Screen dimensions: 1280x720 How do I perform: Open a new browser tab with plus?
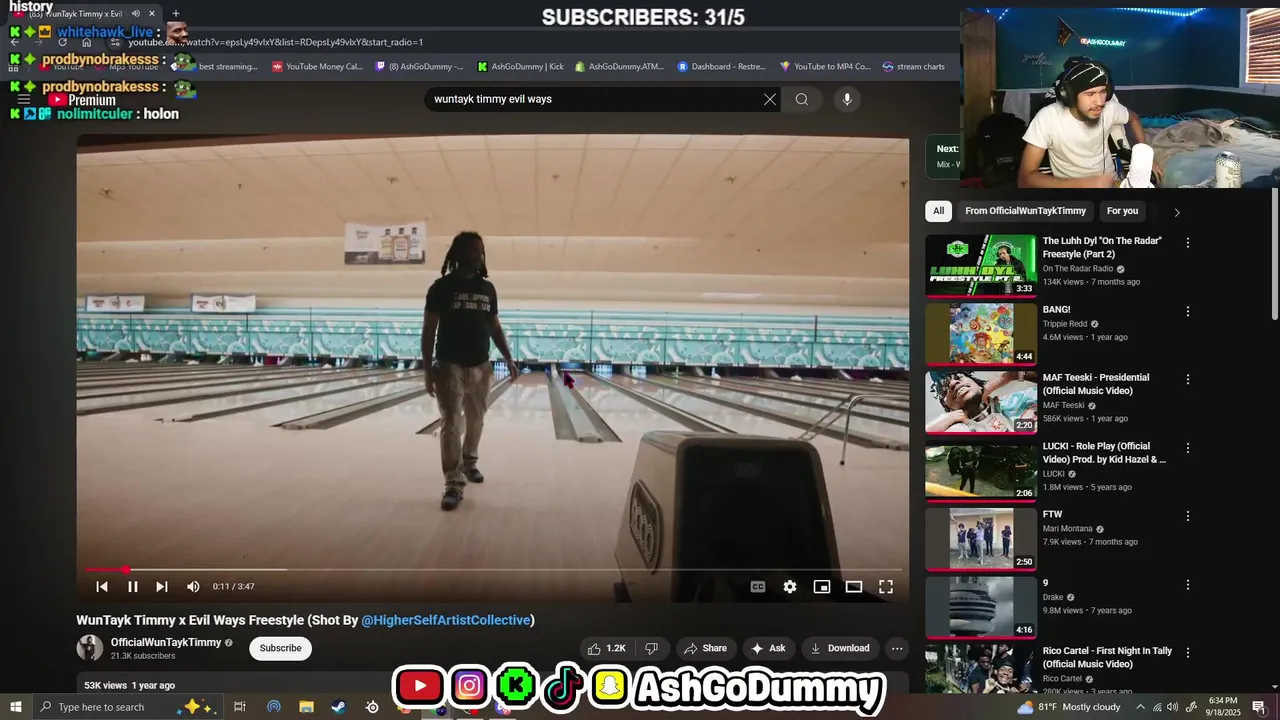click(176, 14)
